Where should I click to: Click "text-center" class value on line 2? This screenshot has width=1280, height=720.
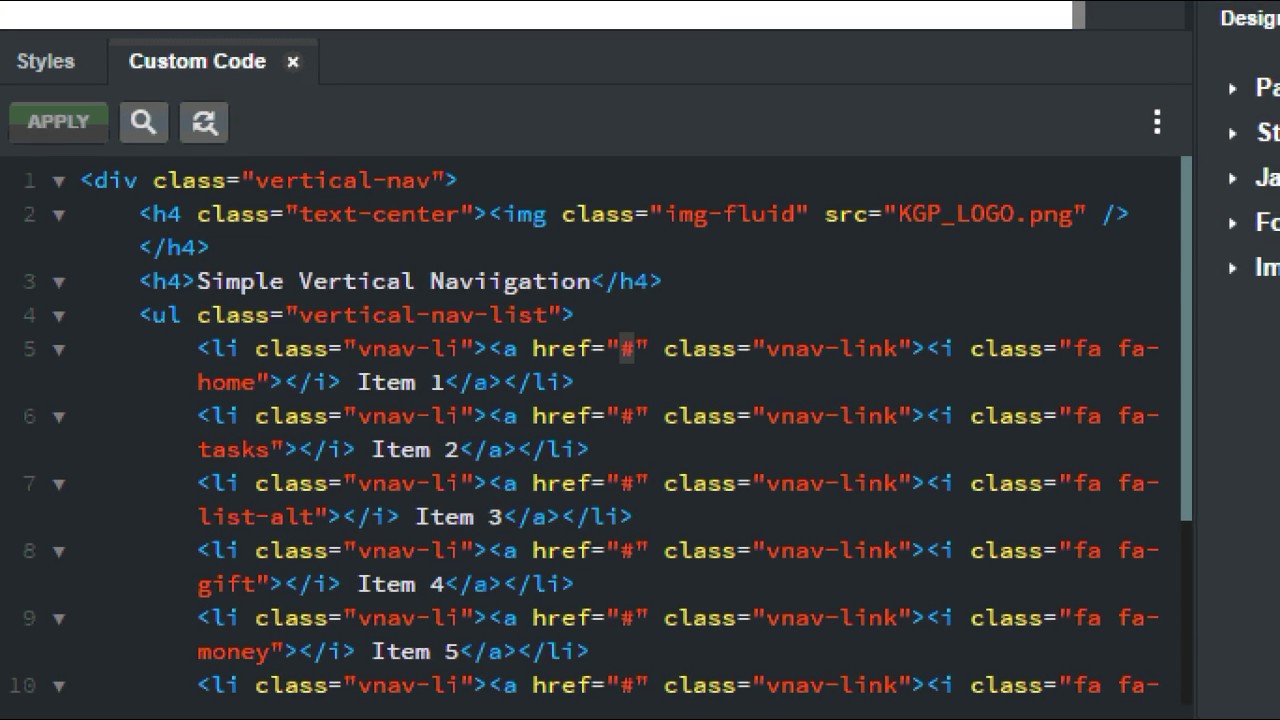click(x=379, y=214)
